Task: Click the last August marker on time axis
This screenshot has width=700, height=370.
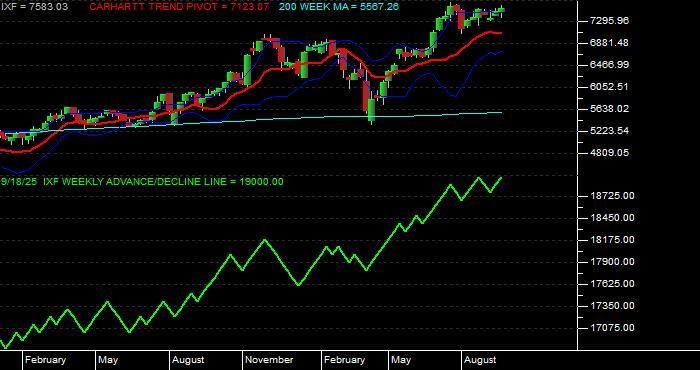Action: pyautogui.click(x=480, y=360)
